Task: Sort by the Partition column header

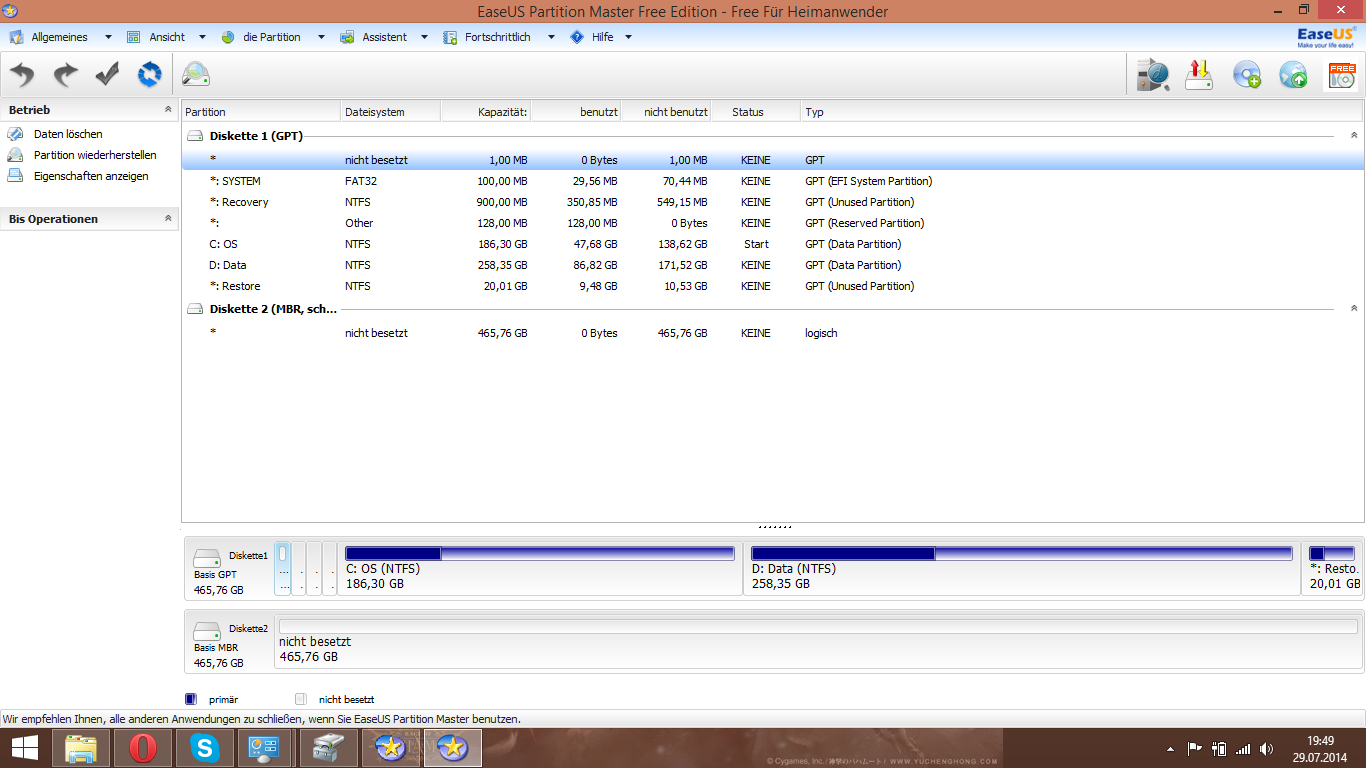Action: (261, 112)
